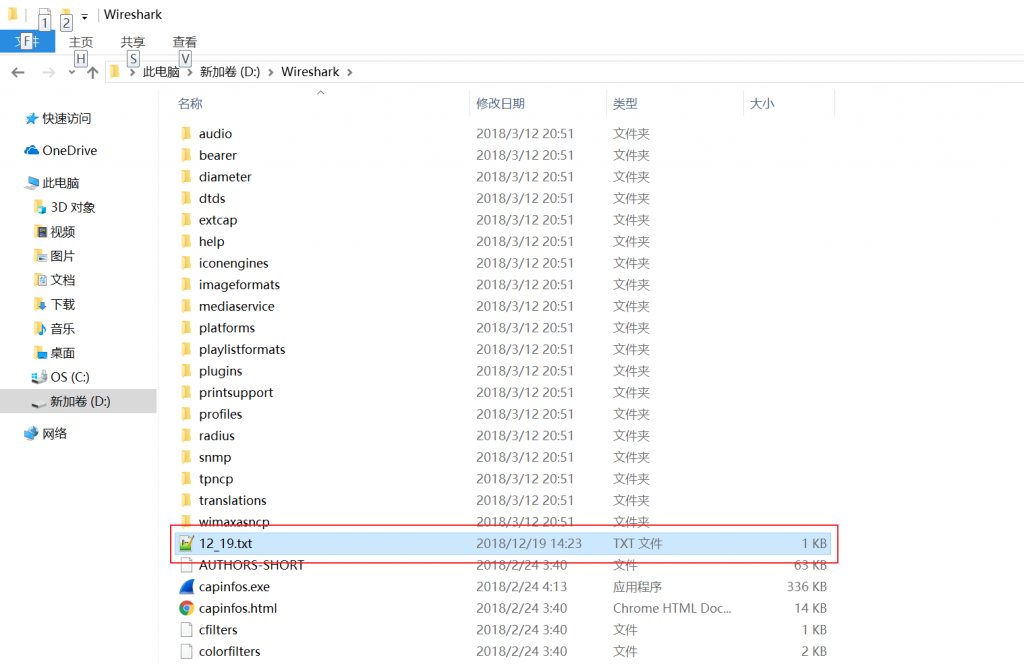Open the recent locations dropdown arrow
This screenshot has height=664, width=1024.
[71, 72]
